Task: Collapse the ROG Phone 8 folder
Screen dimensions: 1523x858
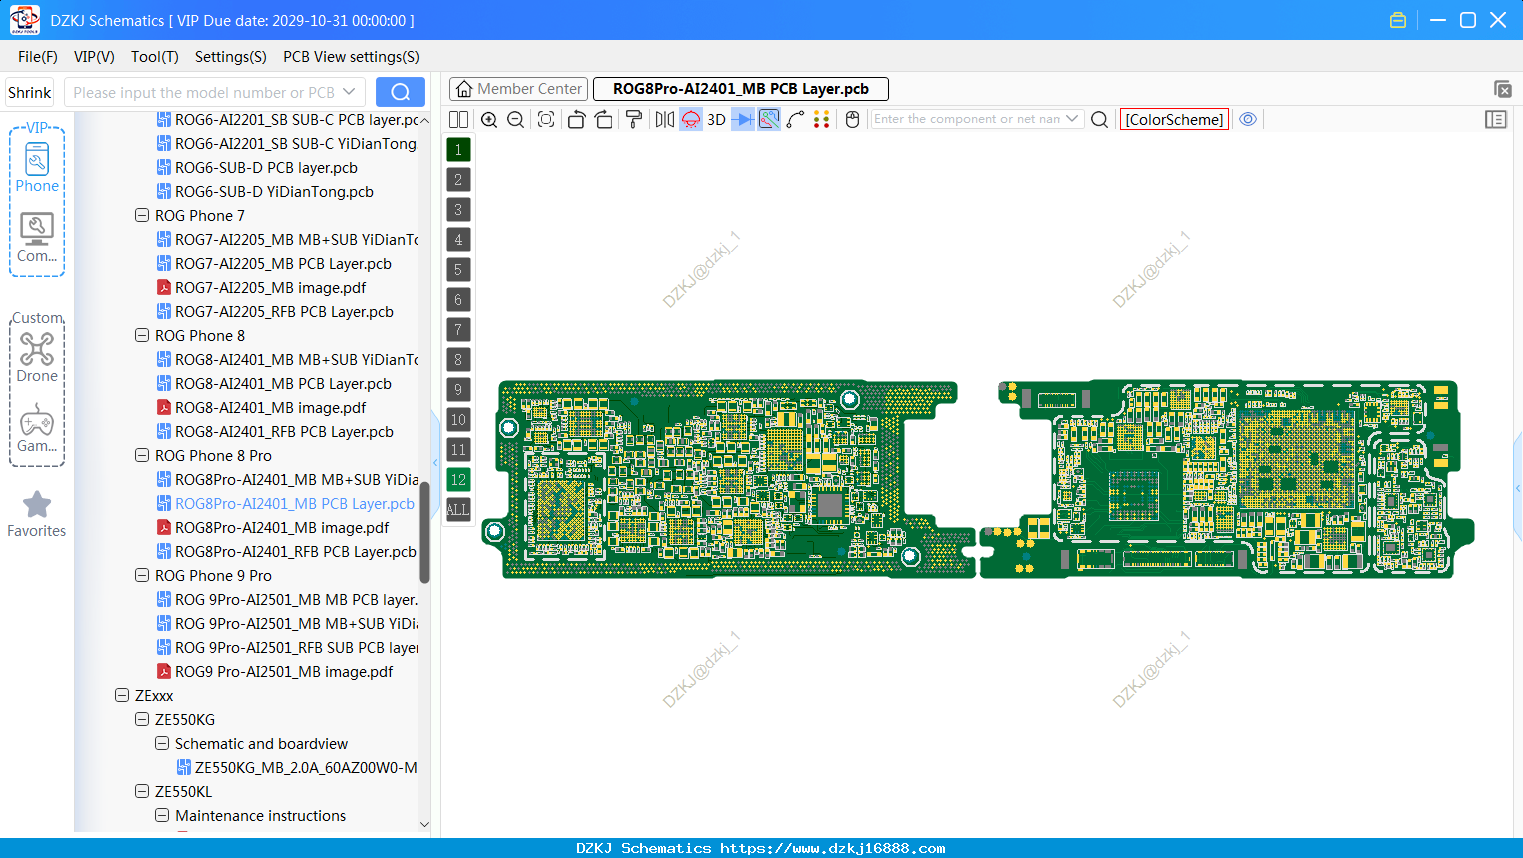Action: (x=142, y=335)
